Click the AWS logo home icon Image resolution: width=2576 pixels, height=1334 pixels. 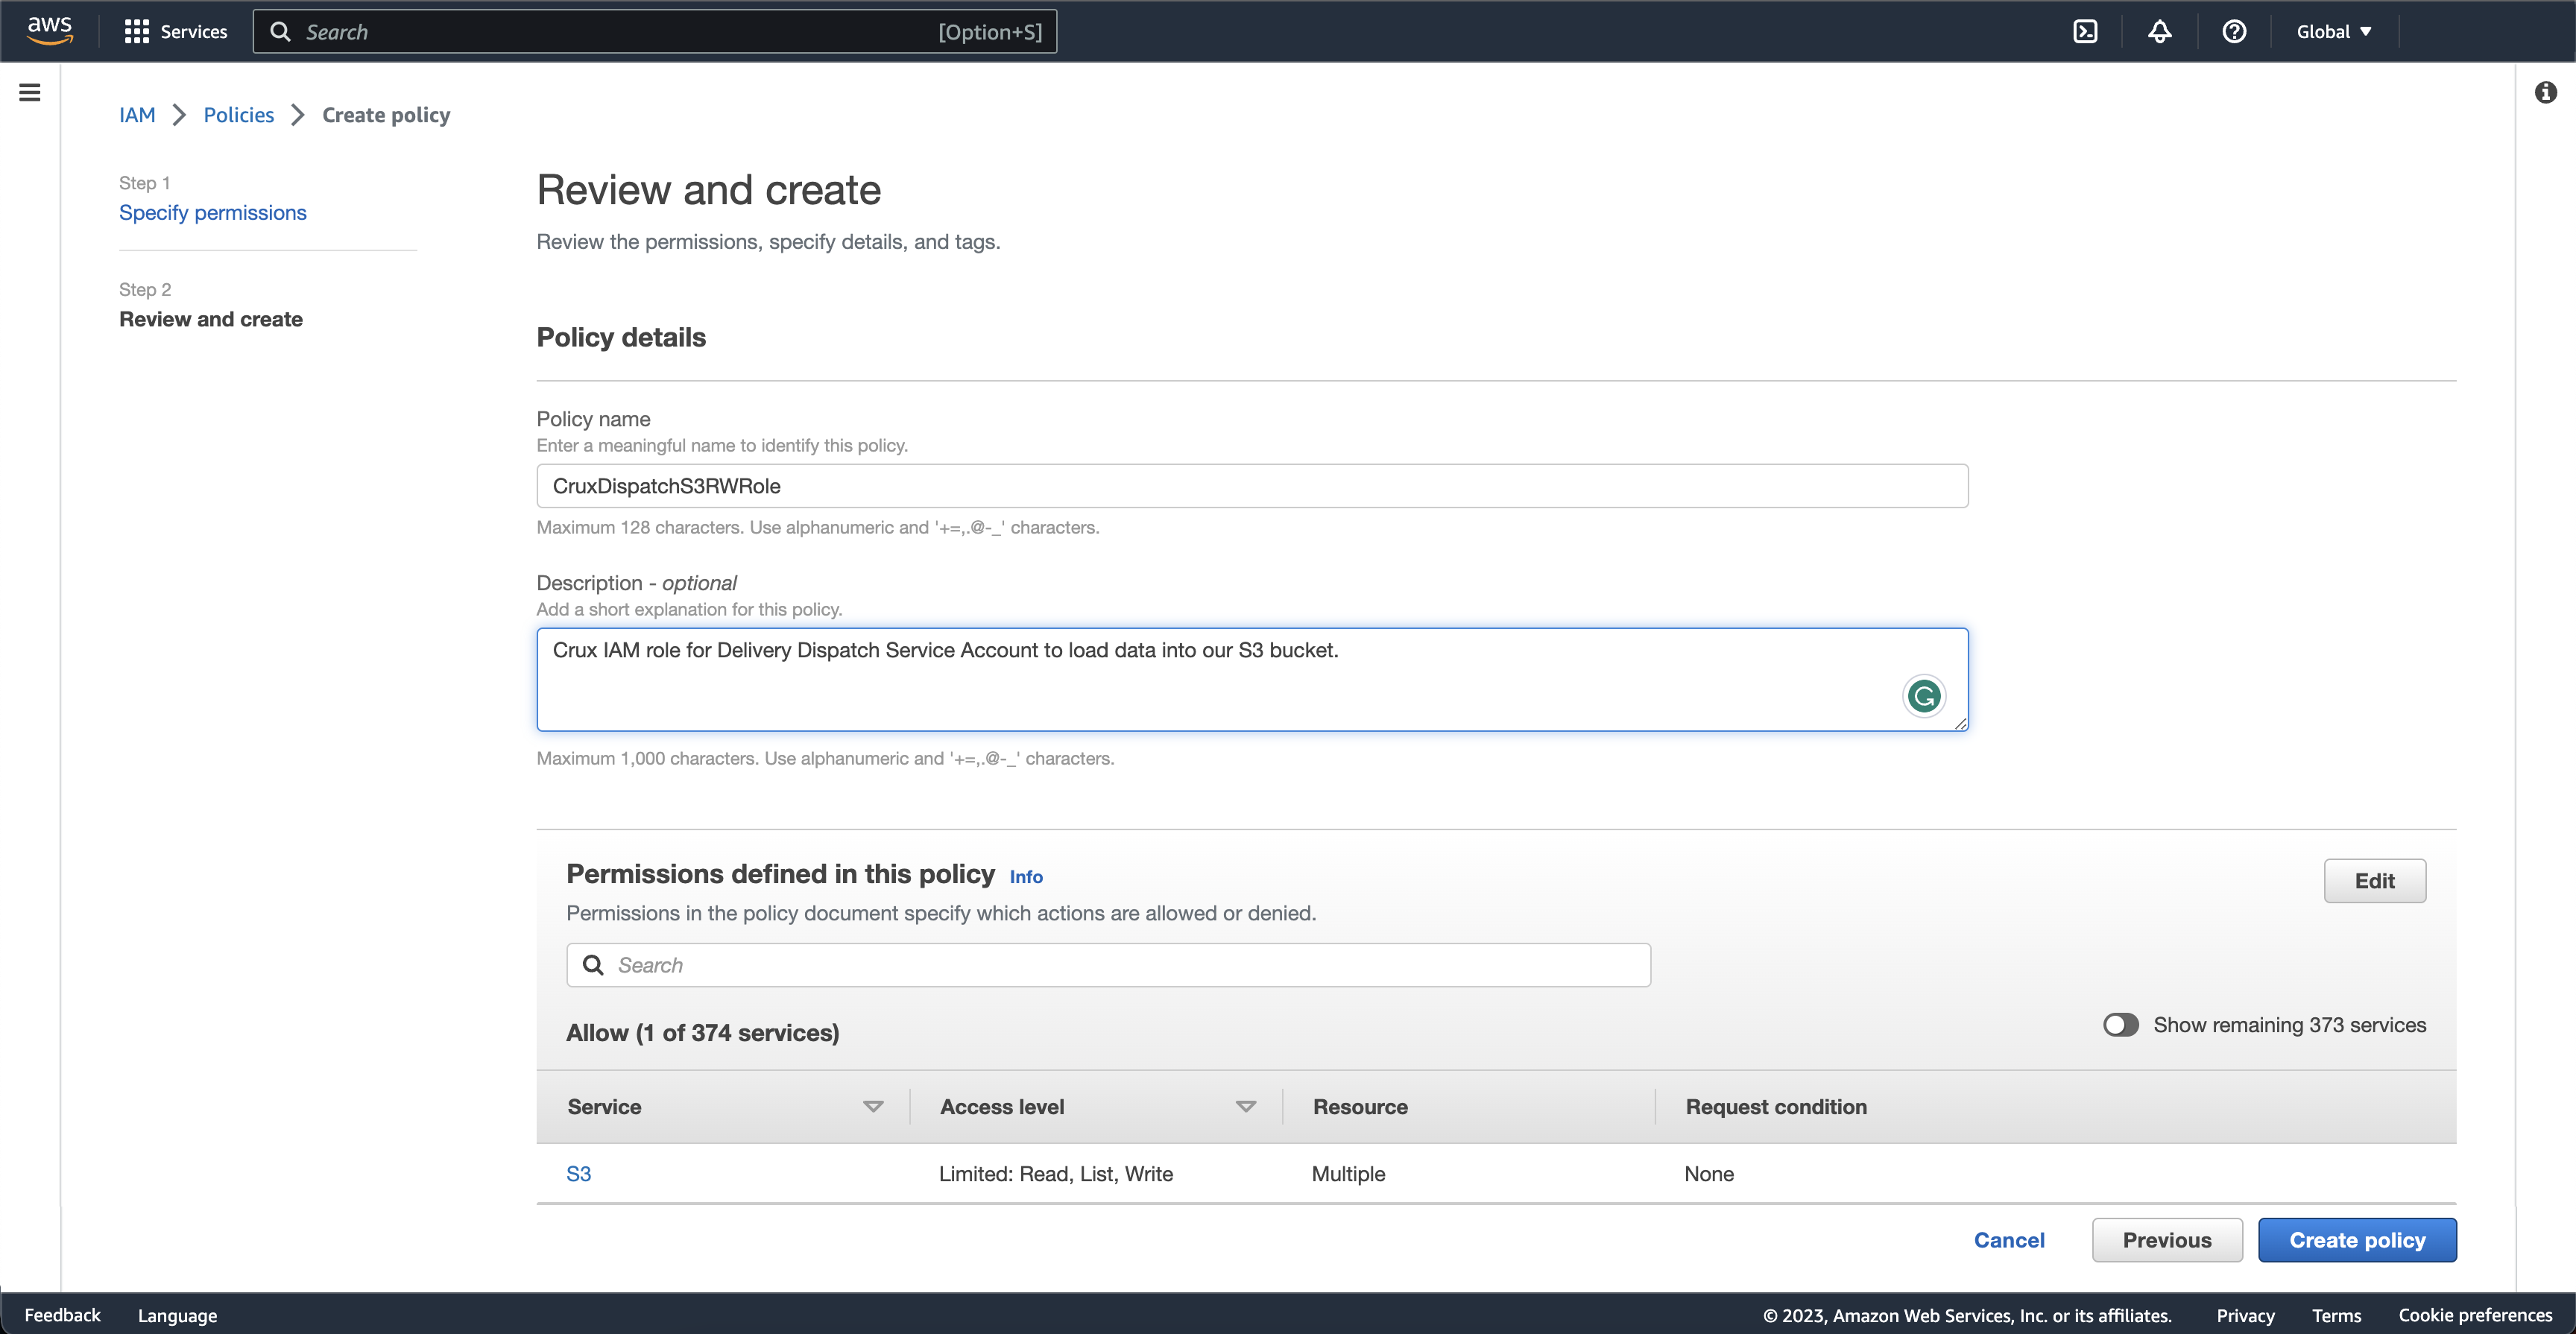pyautogui.click(x=49, y=31)
